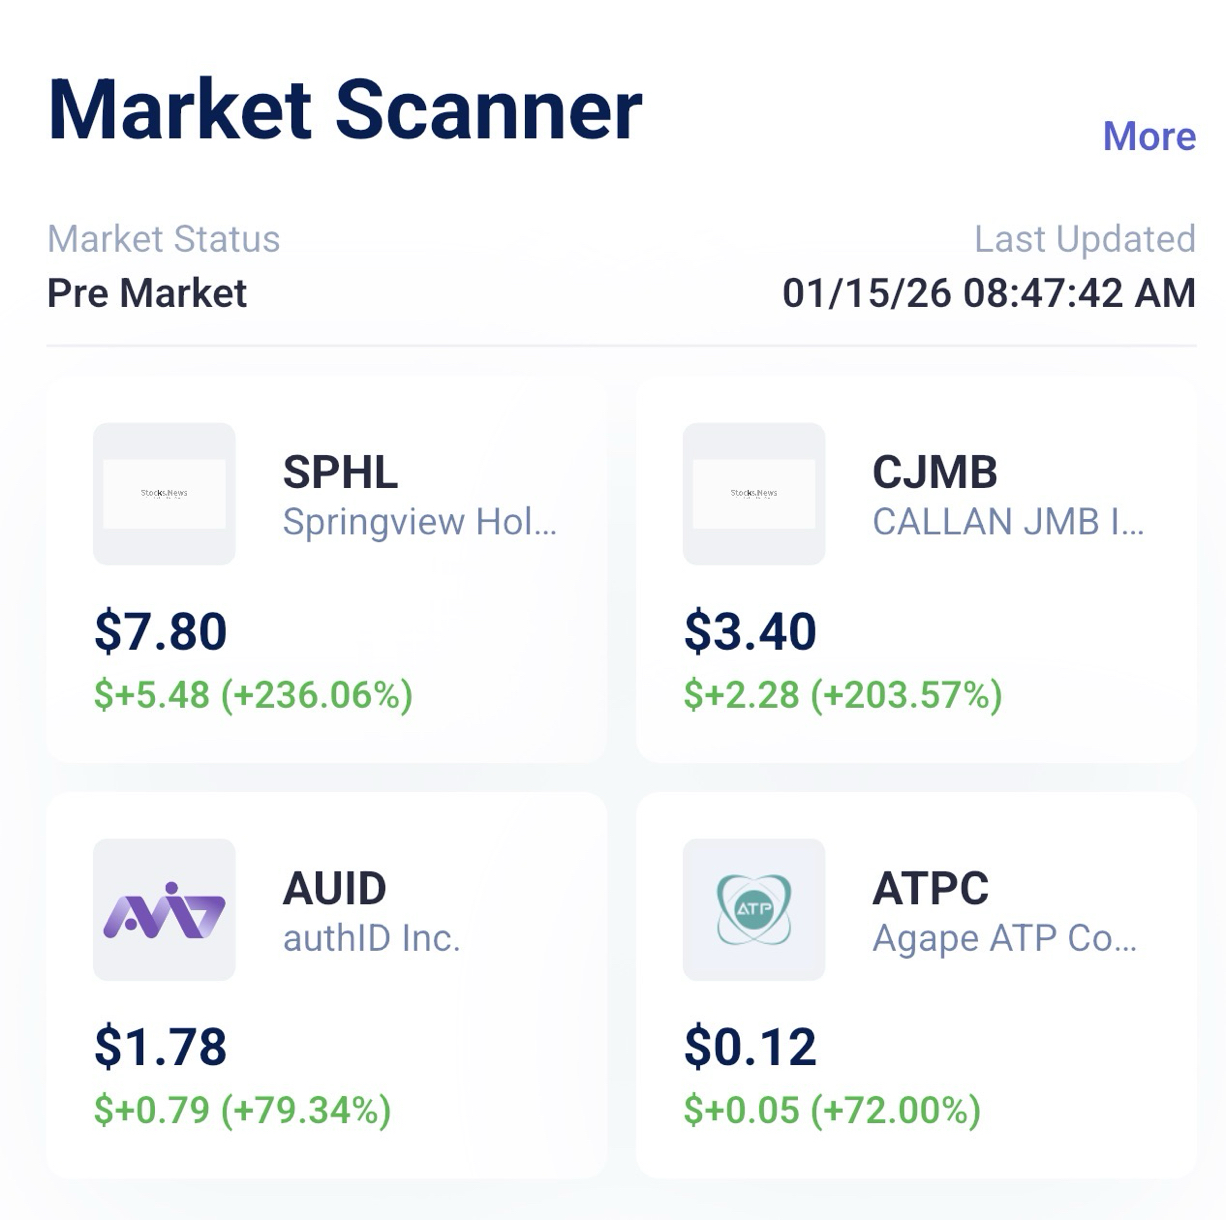Select the ATPC ticker symbol
Viewport: 1226px width, 1220px height.
(930, 888)
